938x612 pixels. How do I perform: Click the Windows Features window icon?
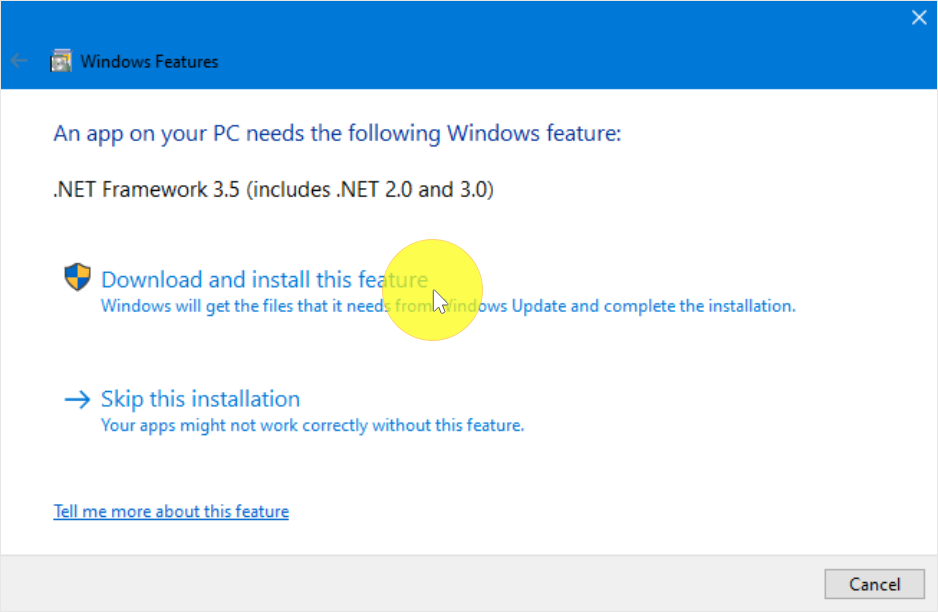(x=60, y=61)
